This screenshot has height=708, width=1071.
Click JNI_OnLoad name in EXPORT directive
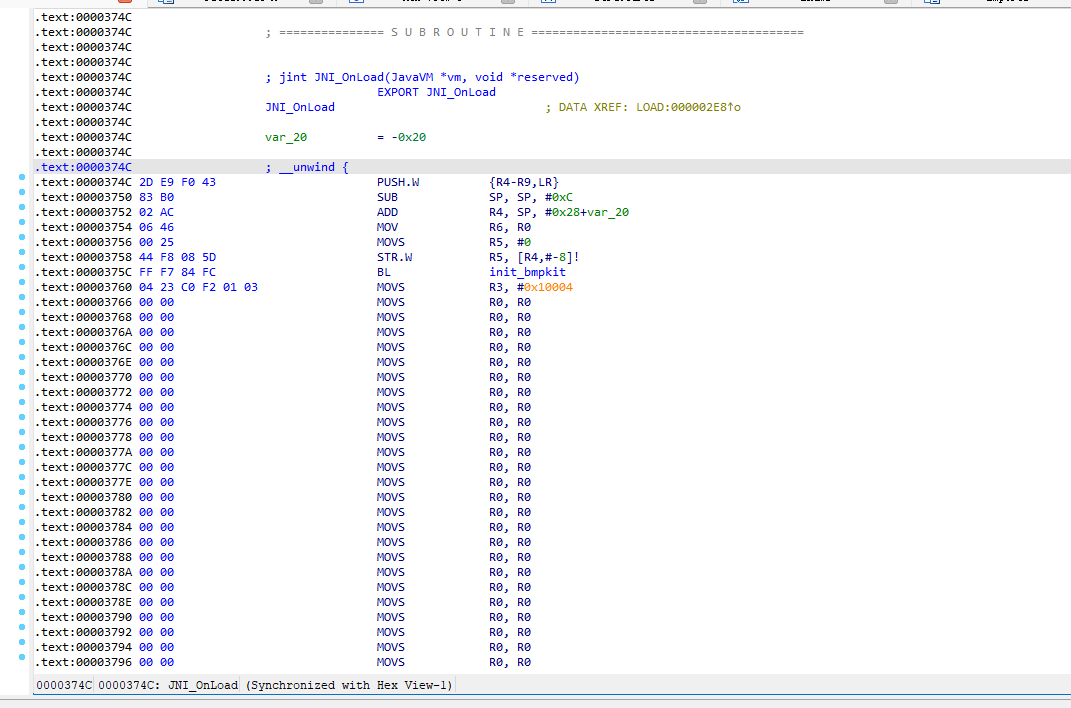tap(460, 92)
